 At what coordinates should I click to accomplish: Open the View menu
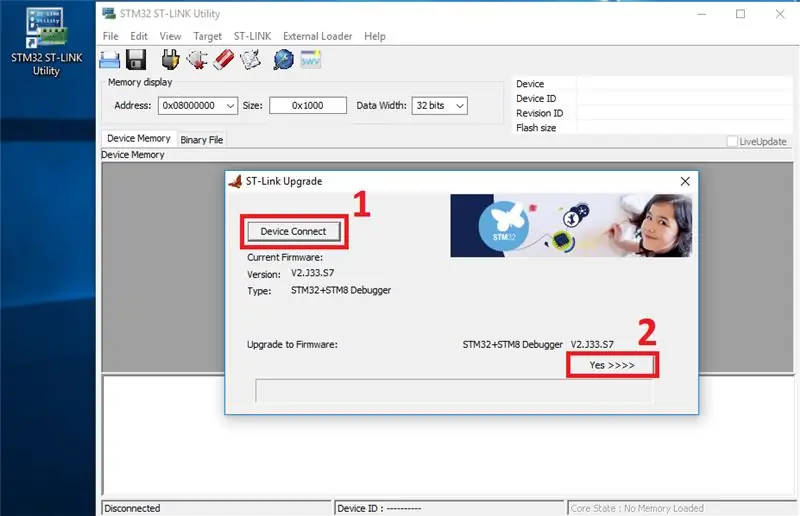tap(170, 36)
